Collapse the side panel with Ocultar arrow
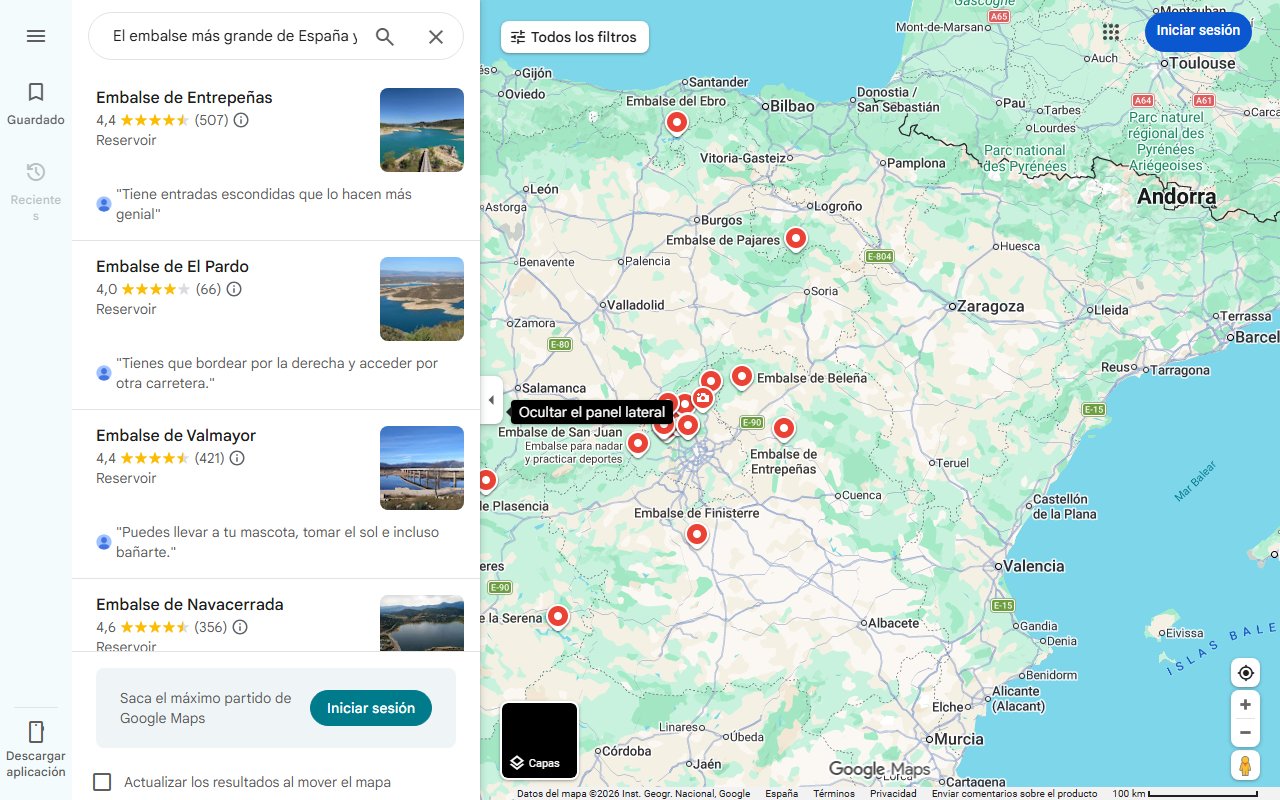 491,399
